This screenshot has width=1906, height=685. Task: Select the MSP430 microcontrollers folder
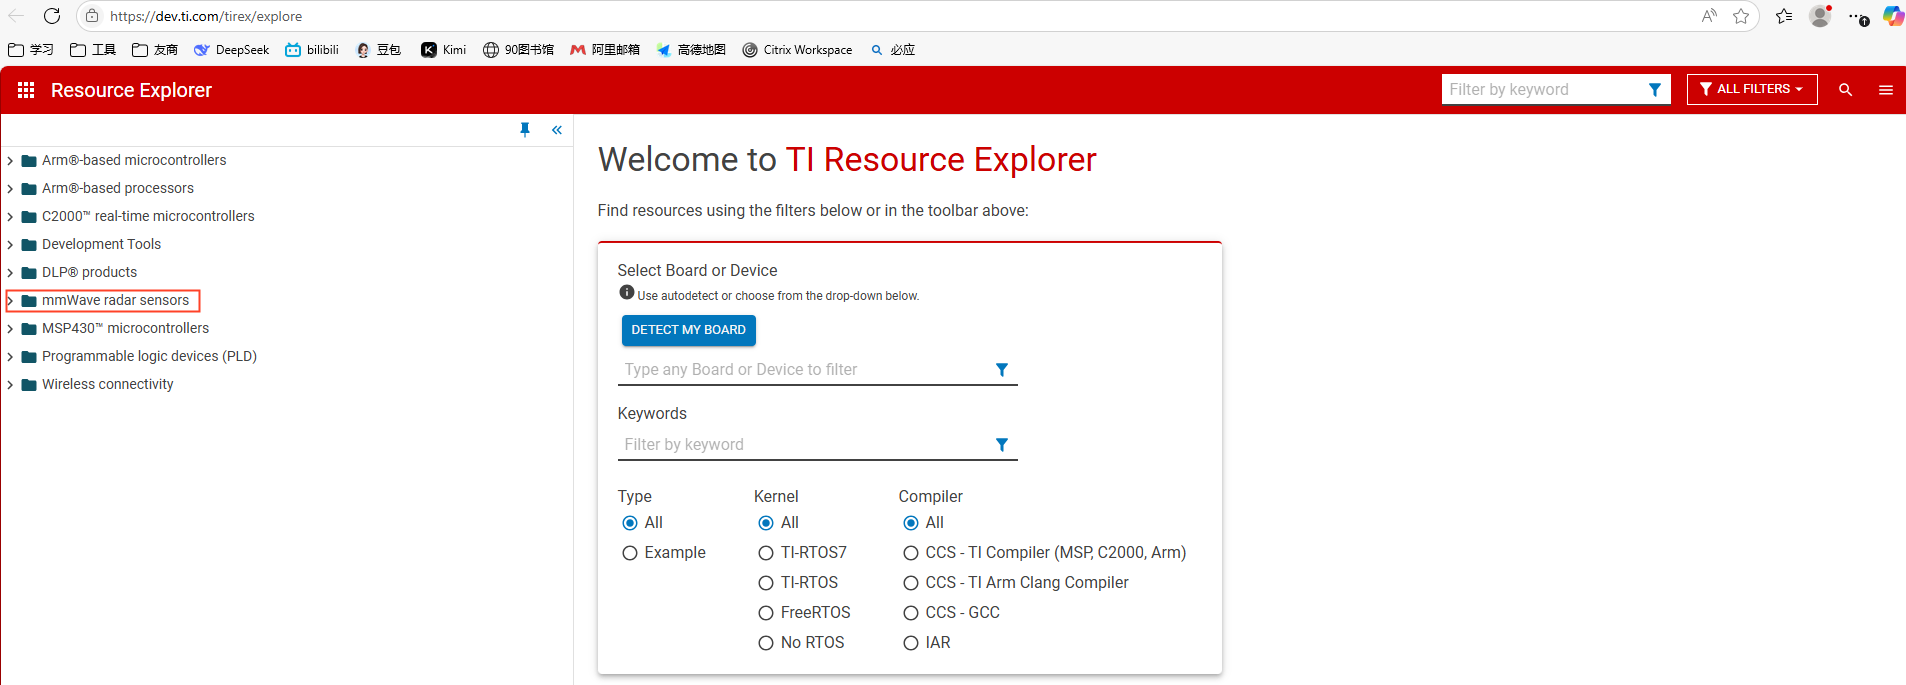click(x=115, y=328)
